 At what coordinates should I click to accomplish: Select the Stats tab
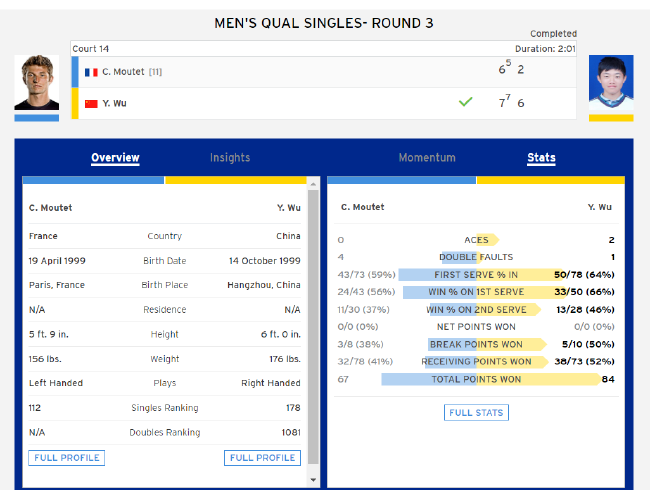pos(541,158)
